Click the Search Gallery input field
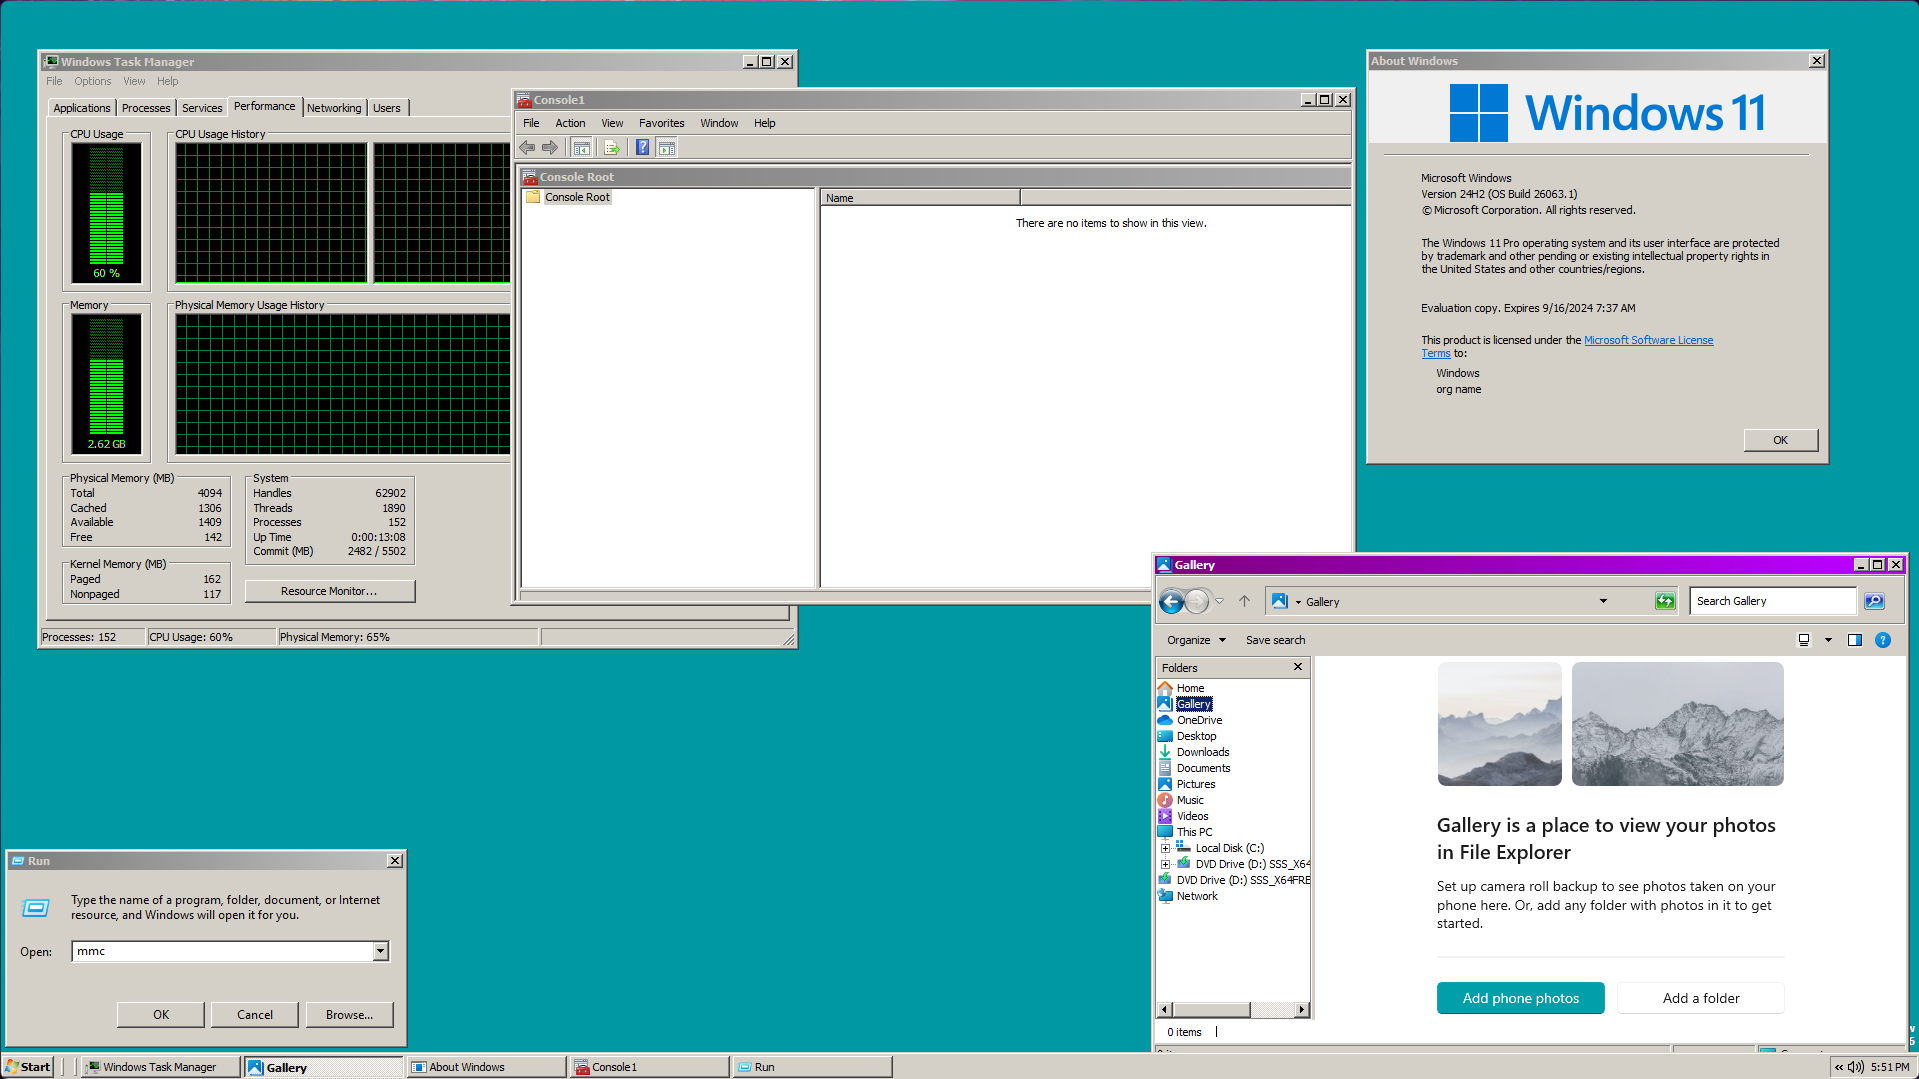This screenshot has width=1919, height=1079. [1771, 602]
